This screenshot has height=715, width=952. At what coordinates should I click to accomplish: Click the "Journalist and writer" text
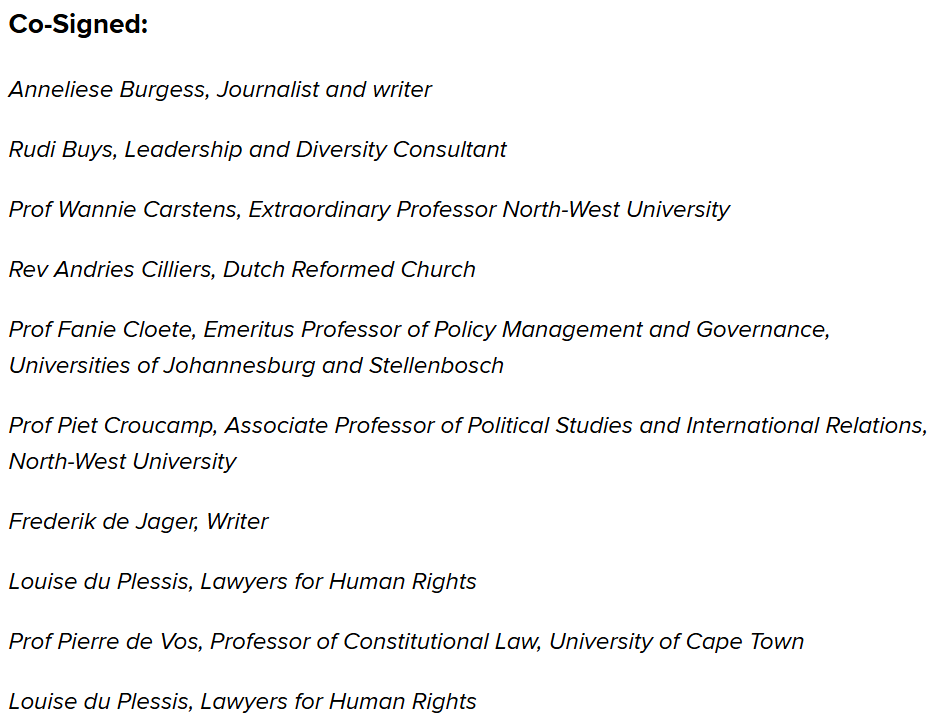coord(324,89)
